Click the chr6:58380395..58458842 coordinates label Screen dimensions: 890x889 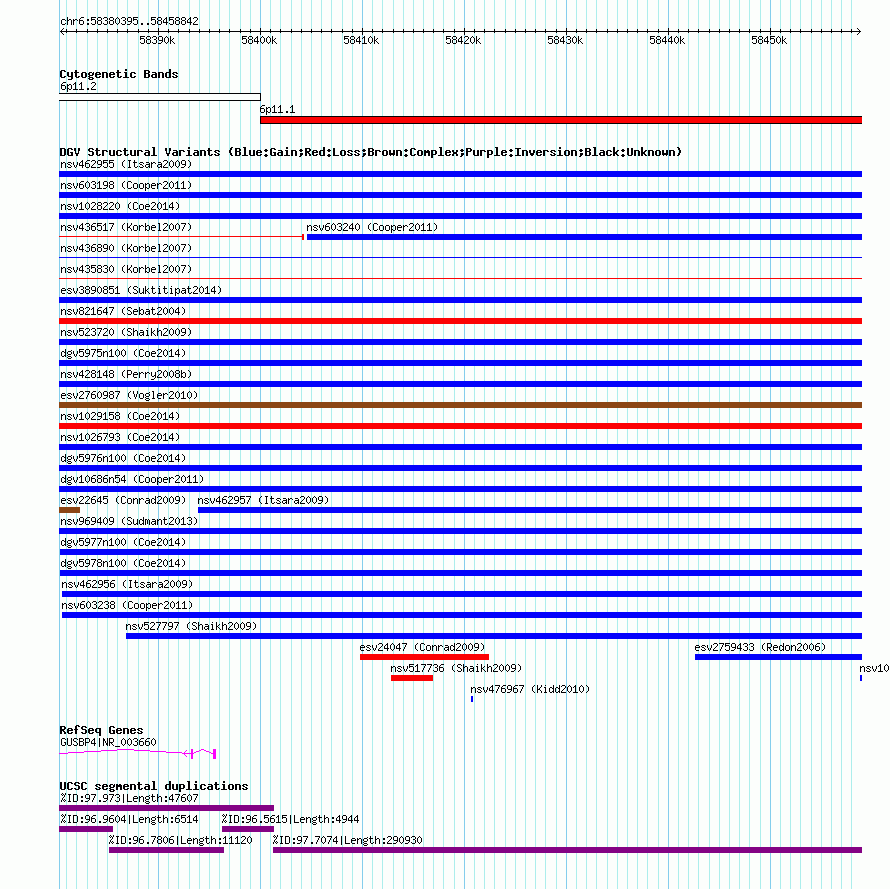point(129,22)
